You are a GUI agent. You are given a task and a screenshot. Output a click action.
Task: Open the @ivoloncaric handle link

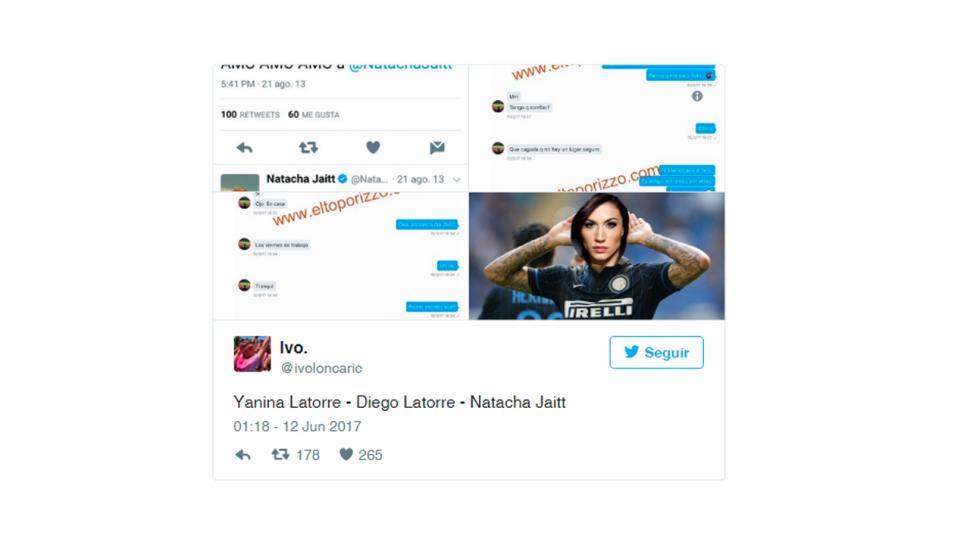coord(322,368)
